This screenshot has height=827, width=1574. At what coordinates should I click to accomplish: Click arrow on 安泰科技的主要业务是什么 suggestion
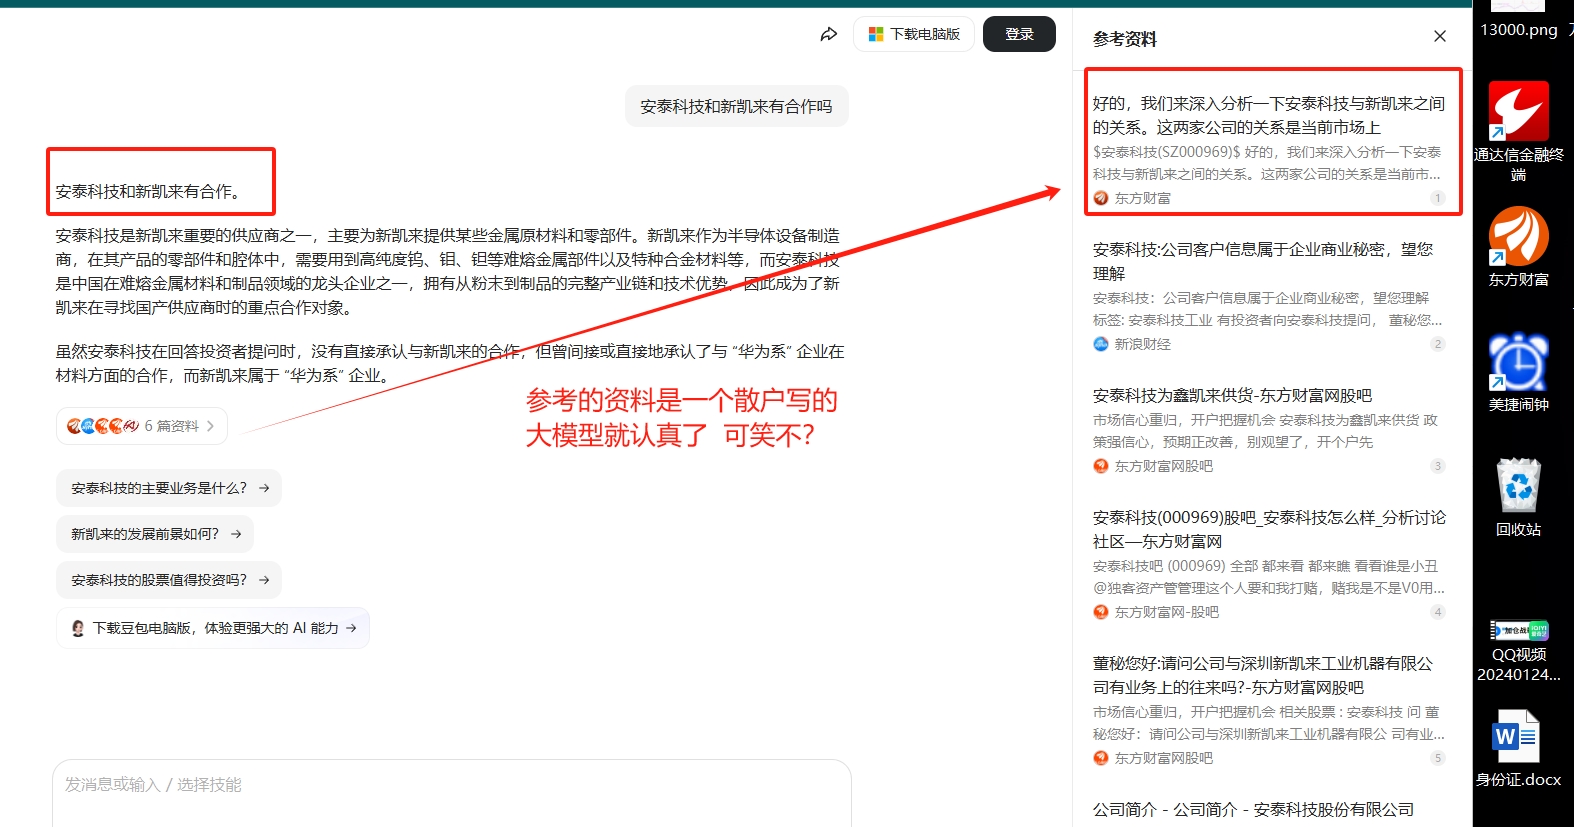click(264, 488)
